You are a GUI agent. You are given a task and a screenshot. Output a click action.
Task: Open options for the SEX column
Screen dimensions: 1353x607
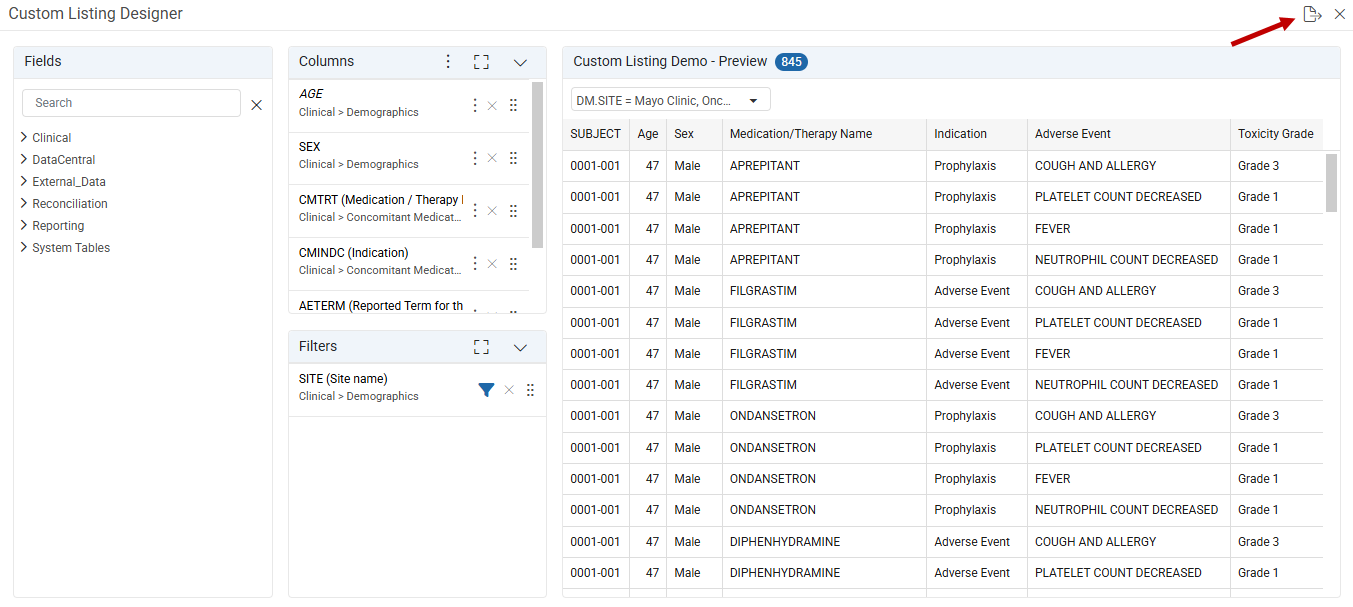point(475,157)
